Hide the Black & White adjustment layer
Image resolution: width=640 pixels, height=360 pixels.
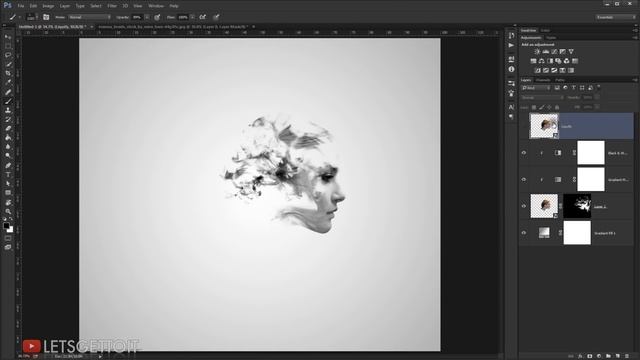(524, 153)
